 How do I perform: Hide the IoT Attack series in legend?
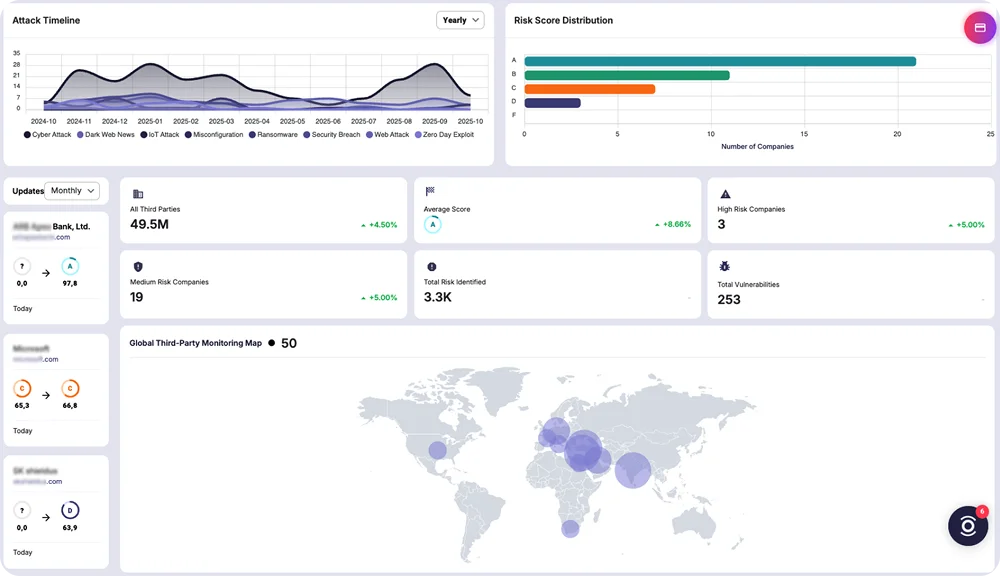click(x=160, y=135)
